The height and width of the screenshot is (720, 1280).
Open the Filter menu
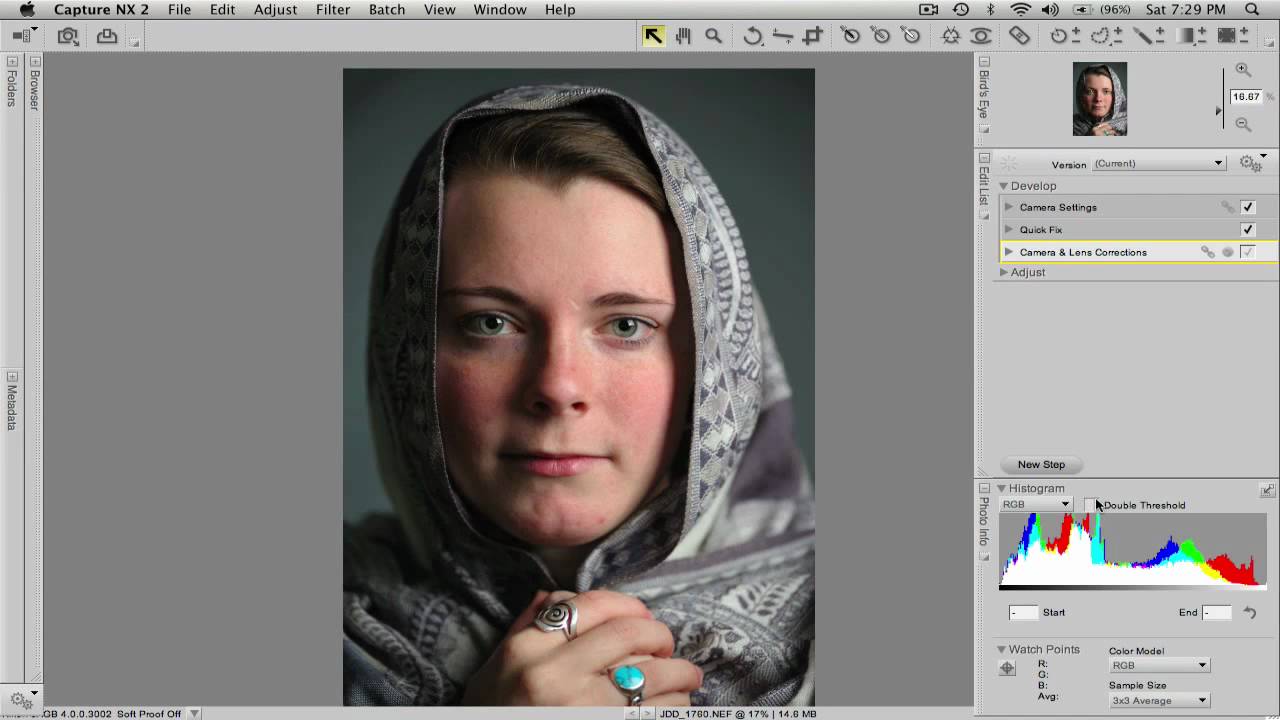click(x=333, y=10)
